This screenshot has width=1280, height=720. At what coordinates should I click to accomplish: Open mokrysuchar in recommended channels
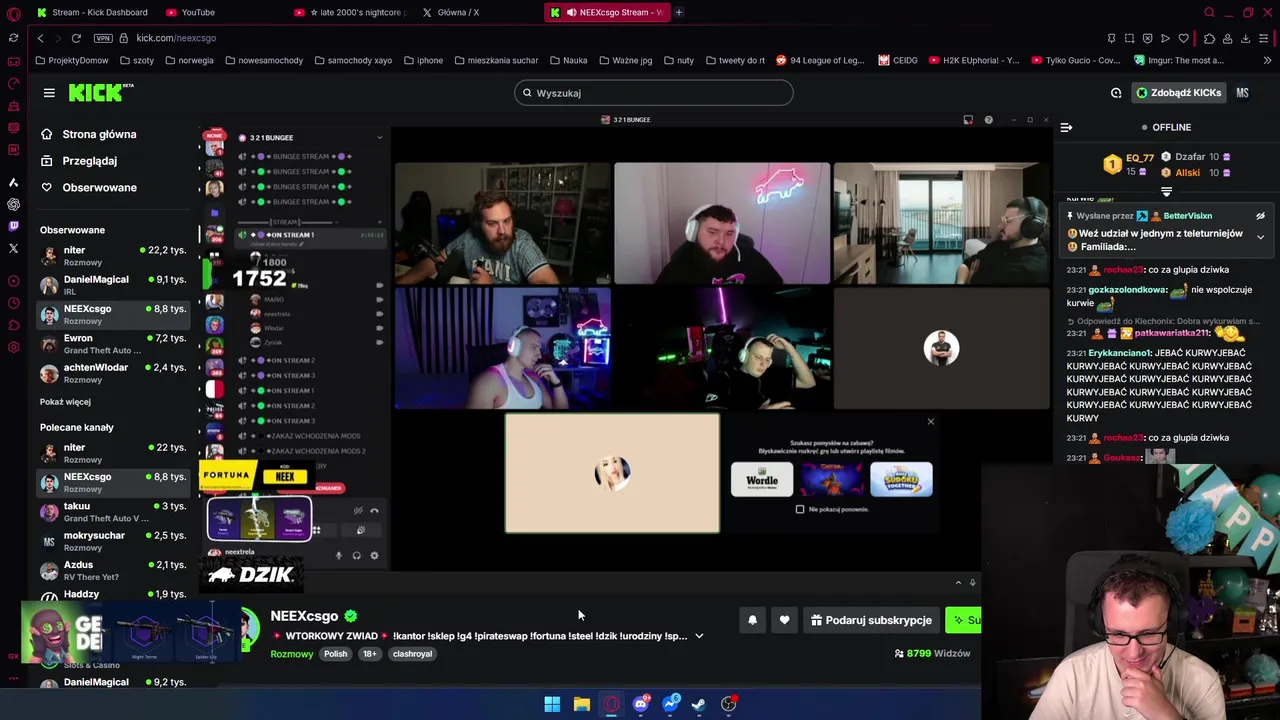point(113,541)
